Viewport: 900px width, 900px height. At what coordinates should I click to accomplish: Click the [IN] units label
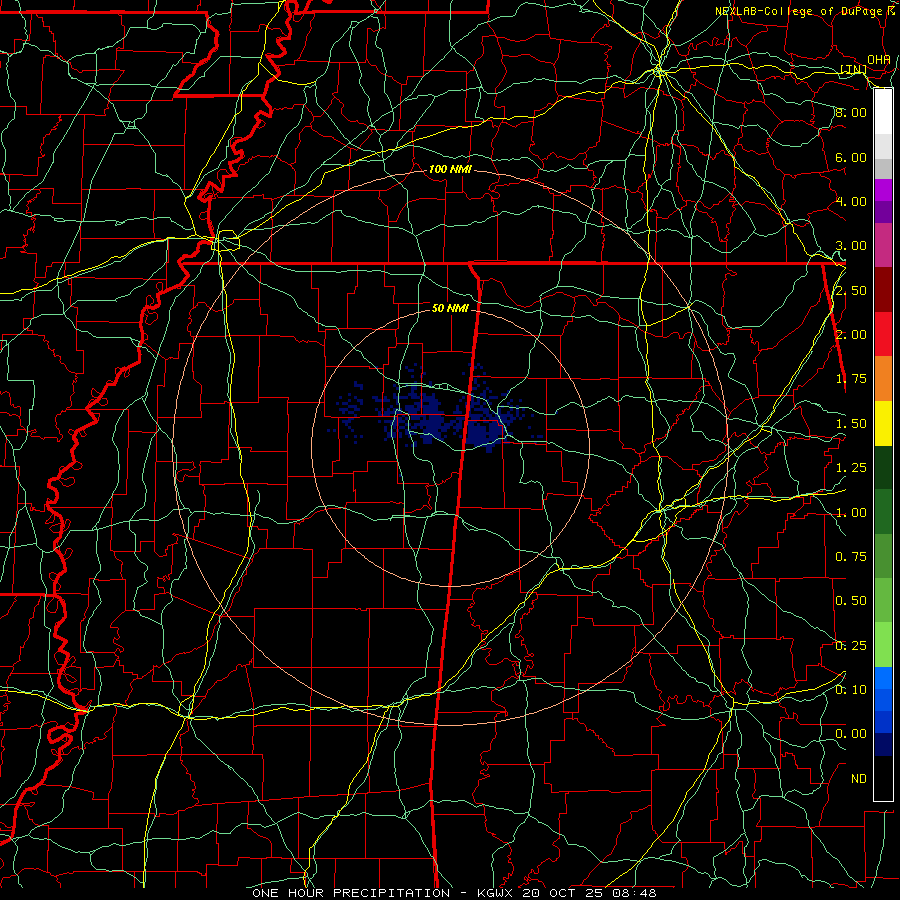point(854,69)
